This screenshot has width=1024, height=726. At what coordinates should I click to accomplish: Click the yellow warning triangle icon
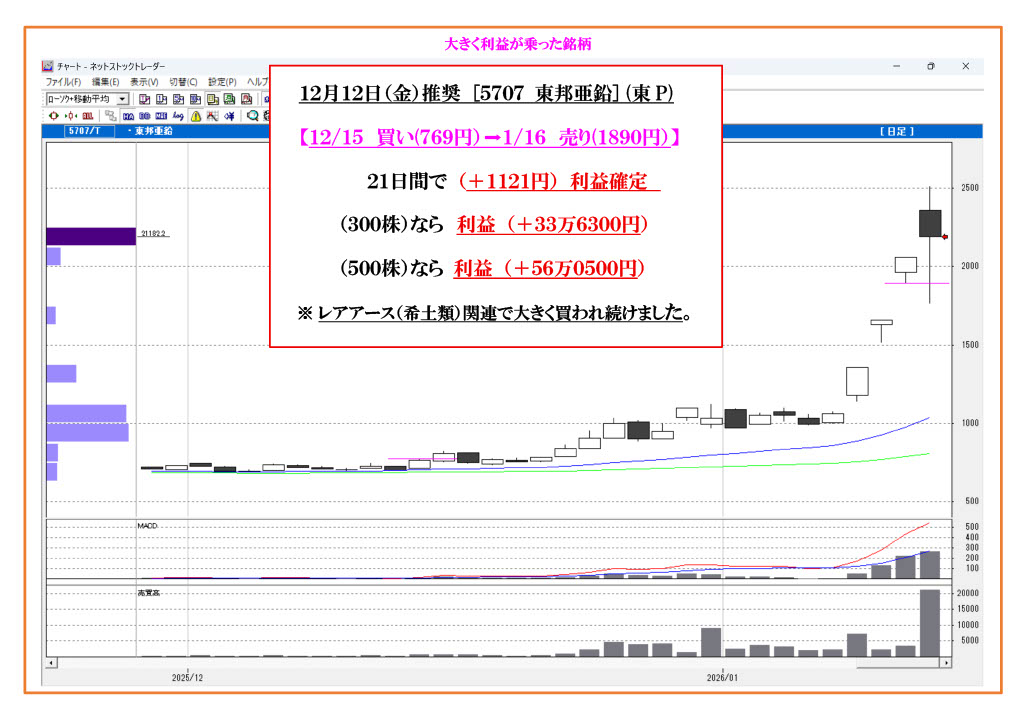tap(196, 116)
